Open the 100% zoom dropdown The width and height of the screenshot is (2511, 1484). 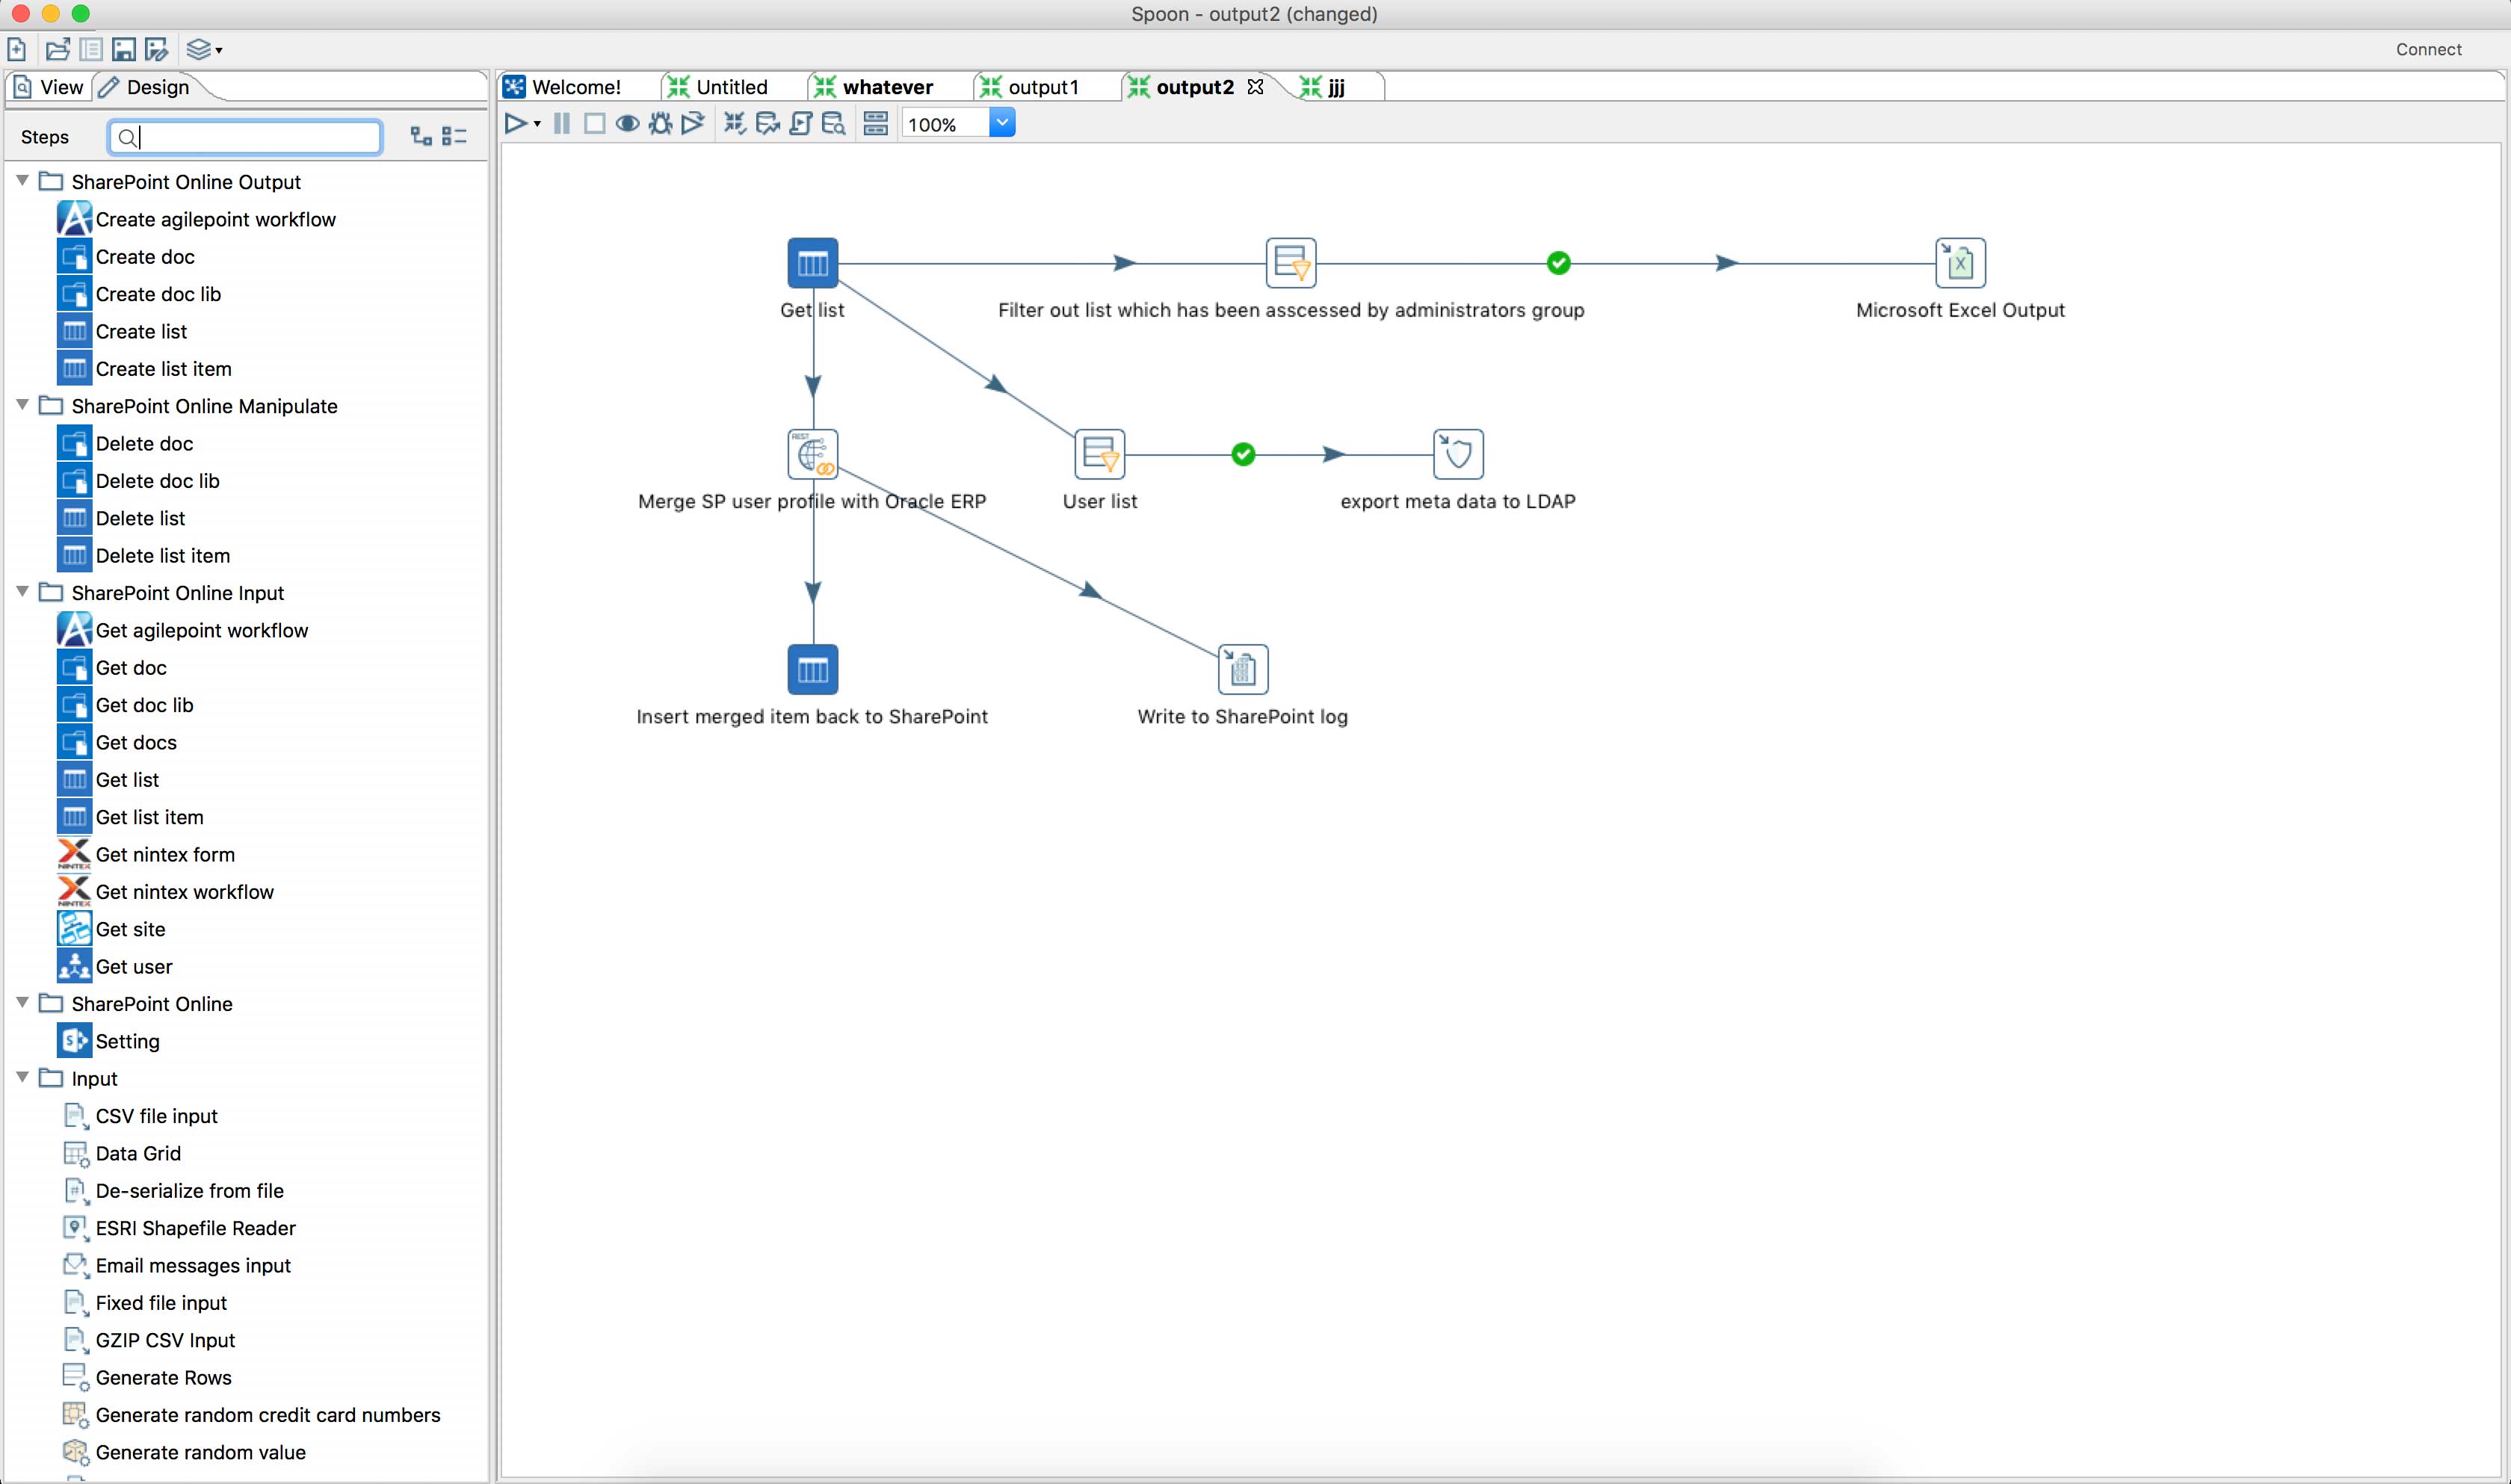coord(1002,123)
